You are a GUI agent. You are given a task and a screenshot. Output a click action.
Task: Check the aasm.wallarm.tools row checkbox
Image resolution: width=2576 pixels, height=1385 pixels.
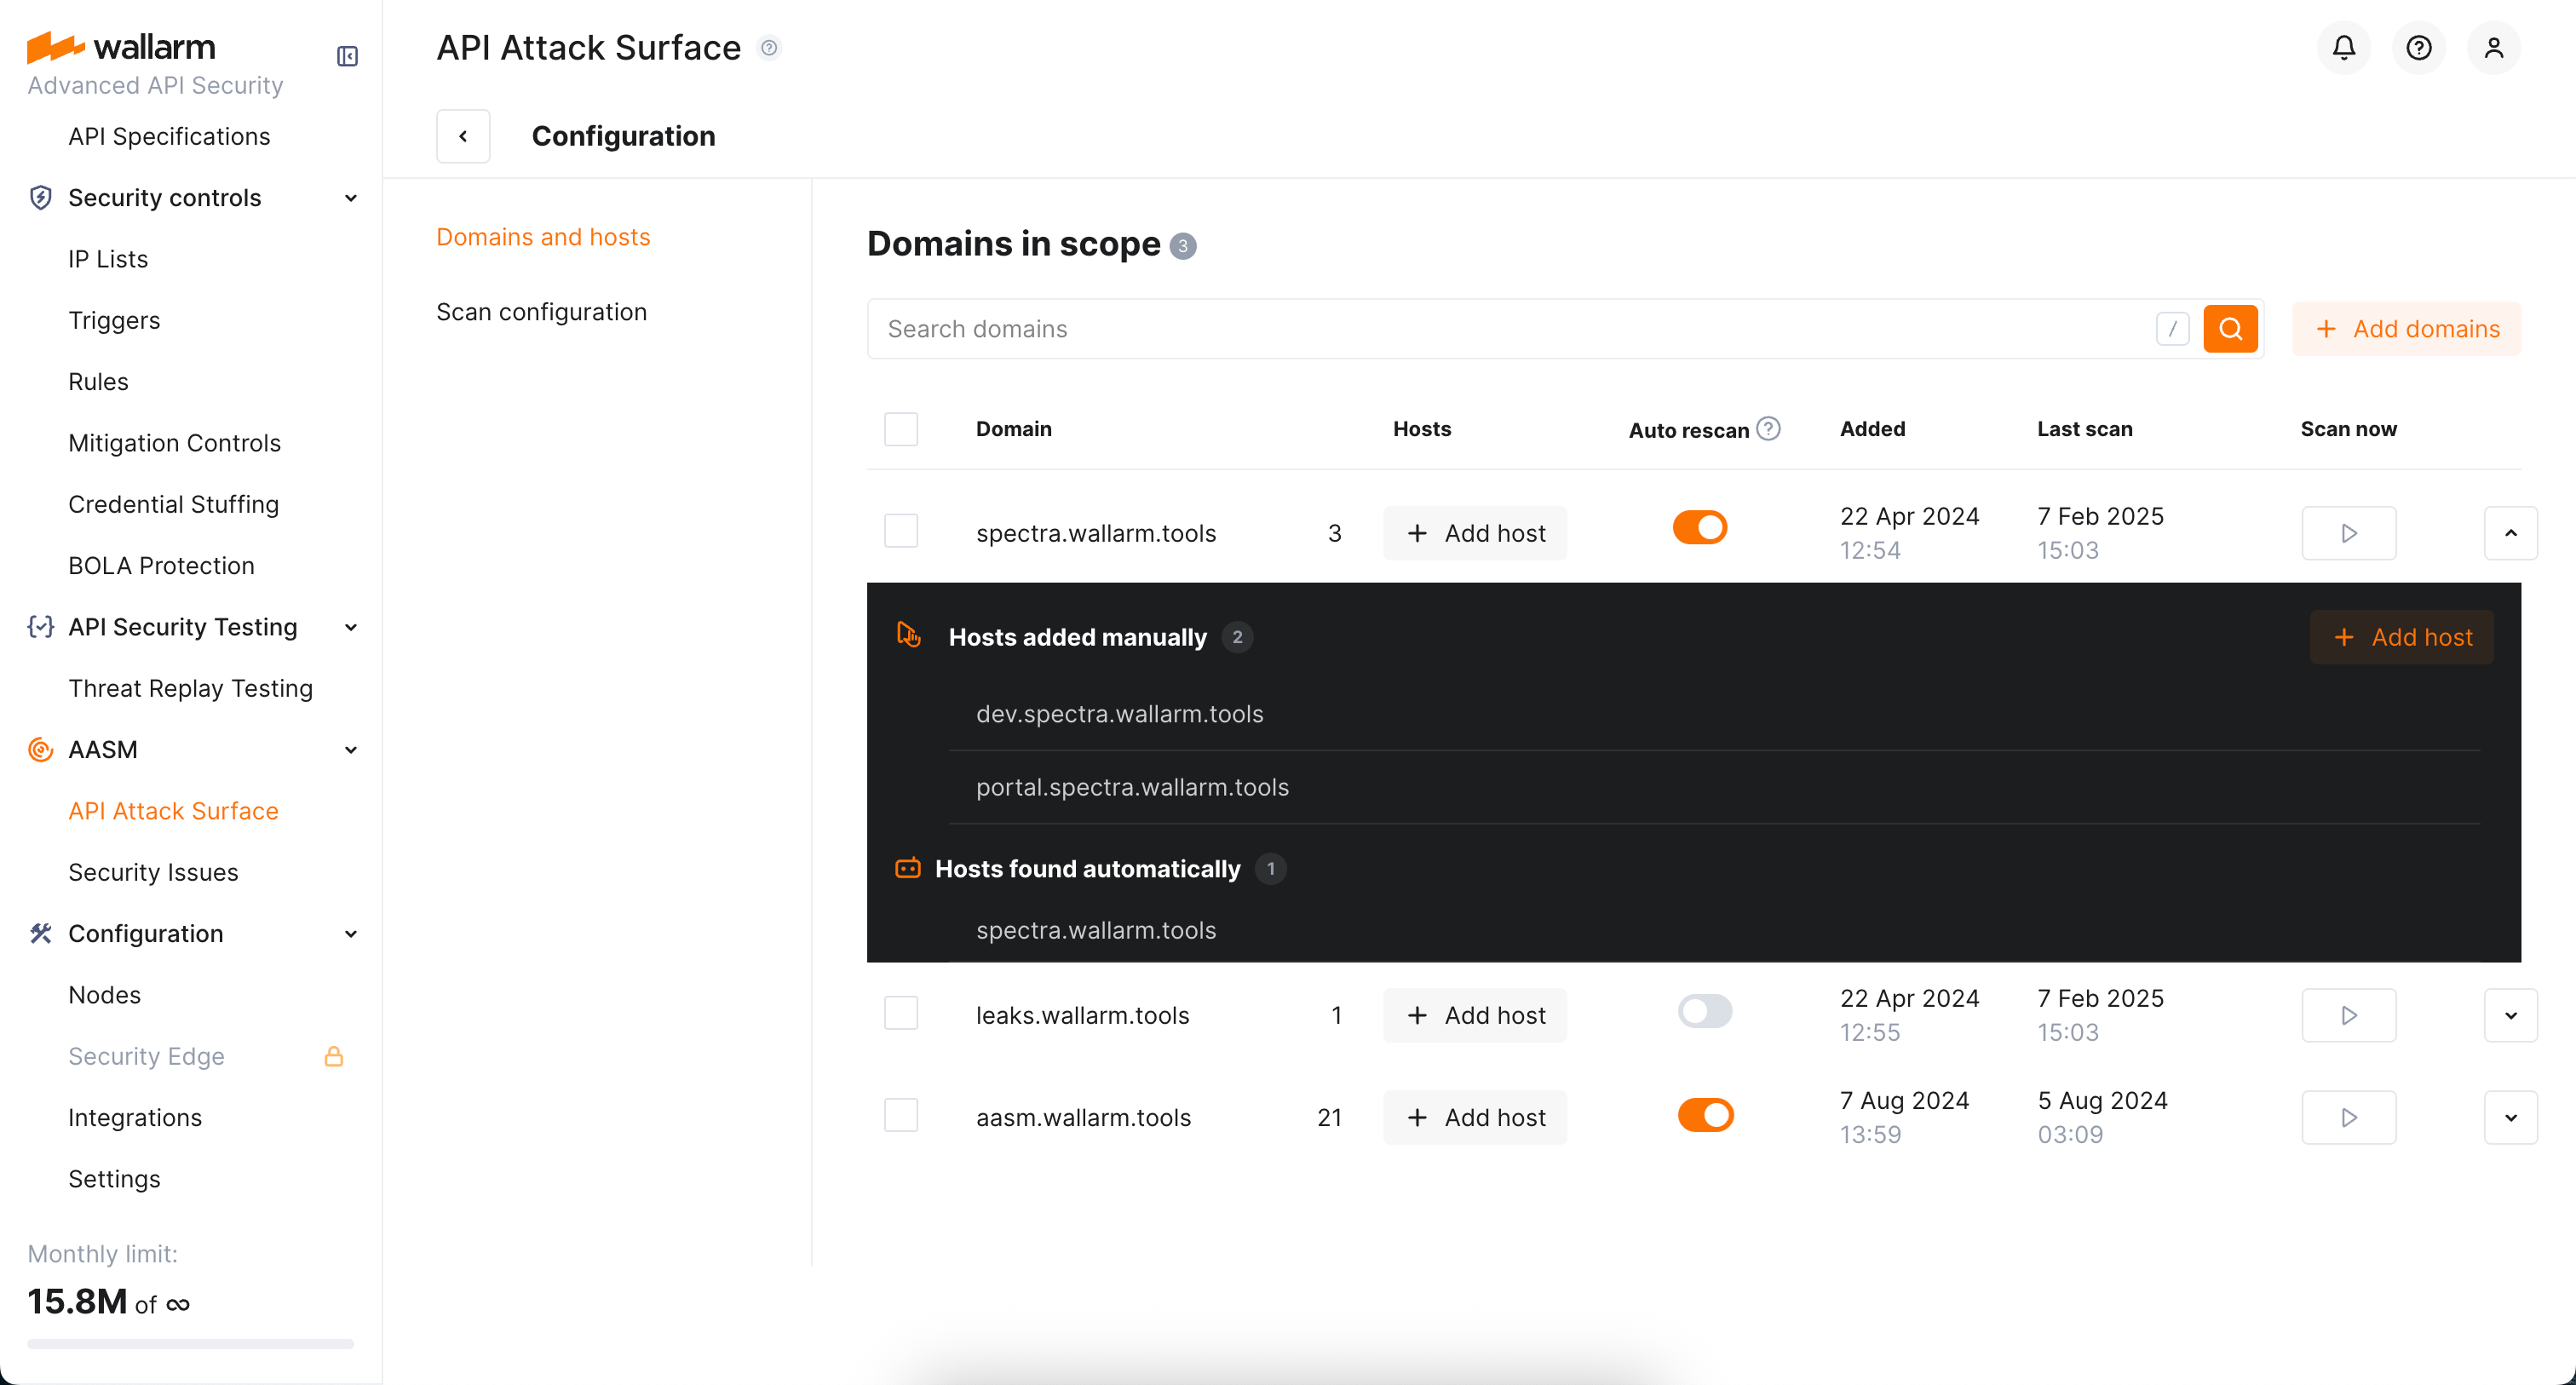pos(901,1115)
